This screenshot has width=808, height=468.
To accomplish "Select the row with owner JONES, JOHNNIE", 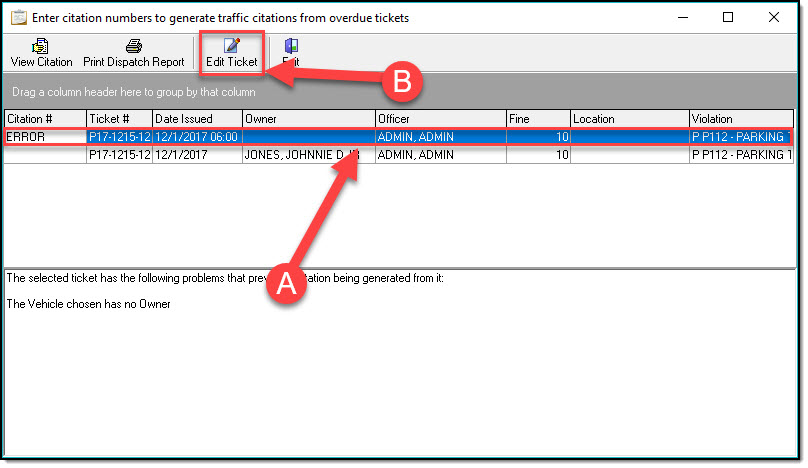I will (307, 155).
